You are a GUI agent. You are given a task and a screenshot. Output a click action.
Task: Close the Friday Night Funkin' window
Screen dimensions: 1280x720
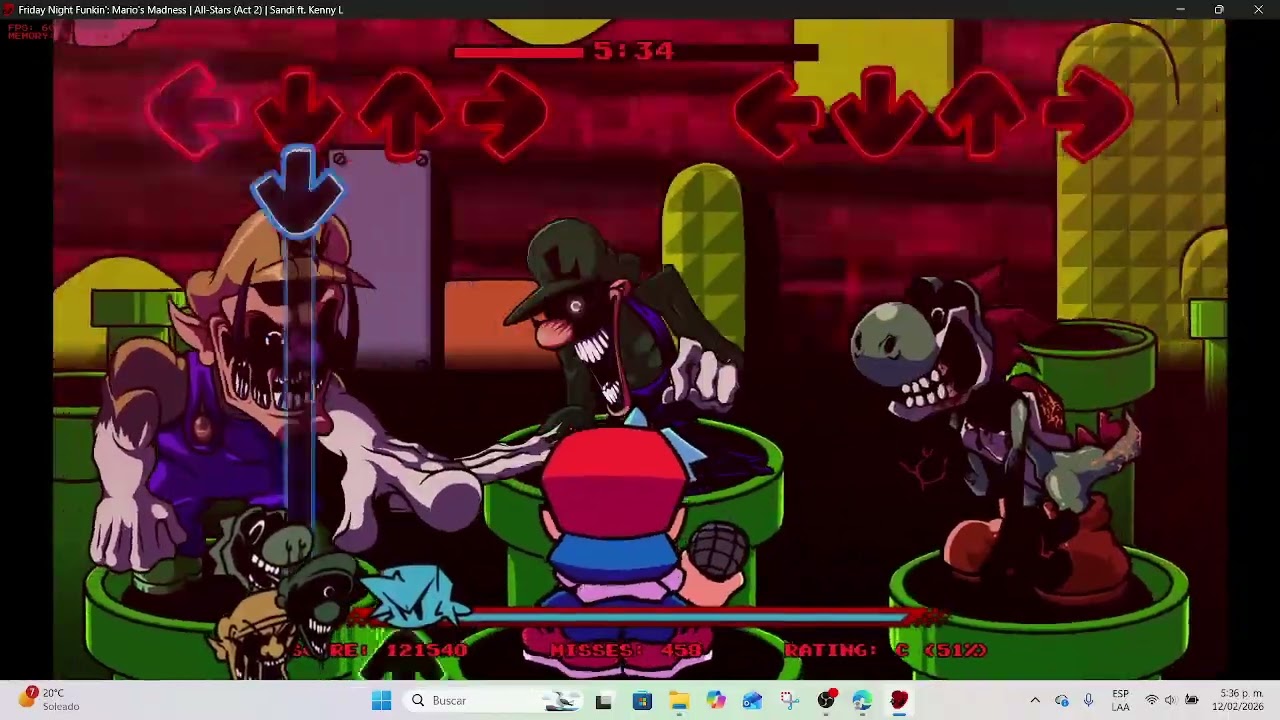[1258, 10]
